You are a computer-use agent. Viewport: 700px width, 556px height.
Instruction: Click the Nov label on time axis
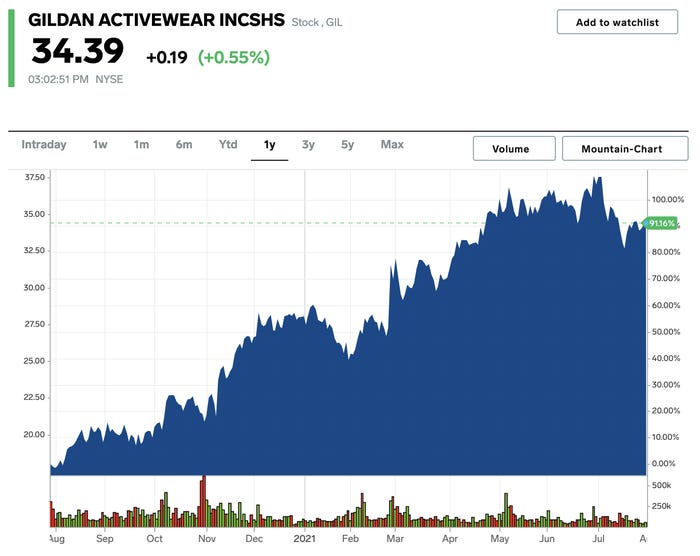click(x=207, y=539)
